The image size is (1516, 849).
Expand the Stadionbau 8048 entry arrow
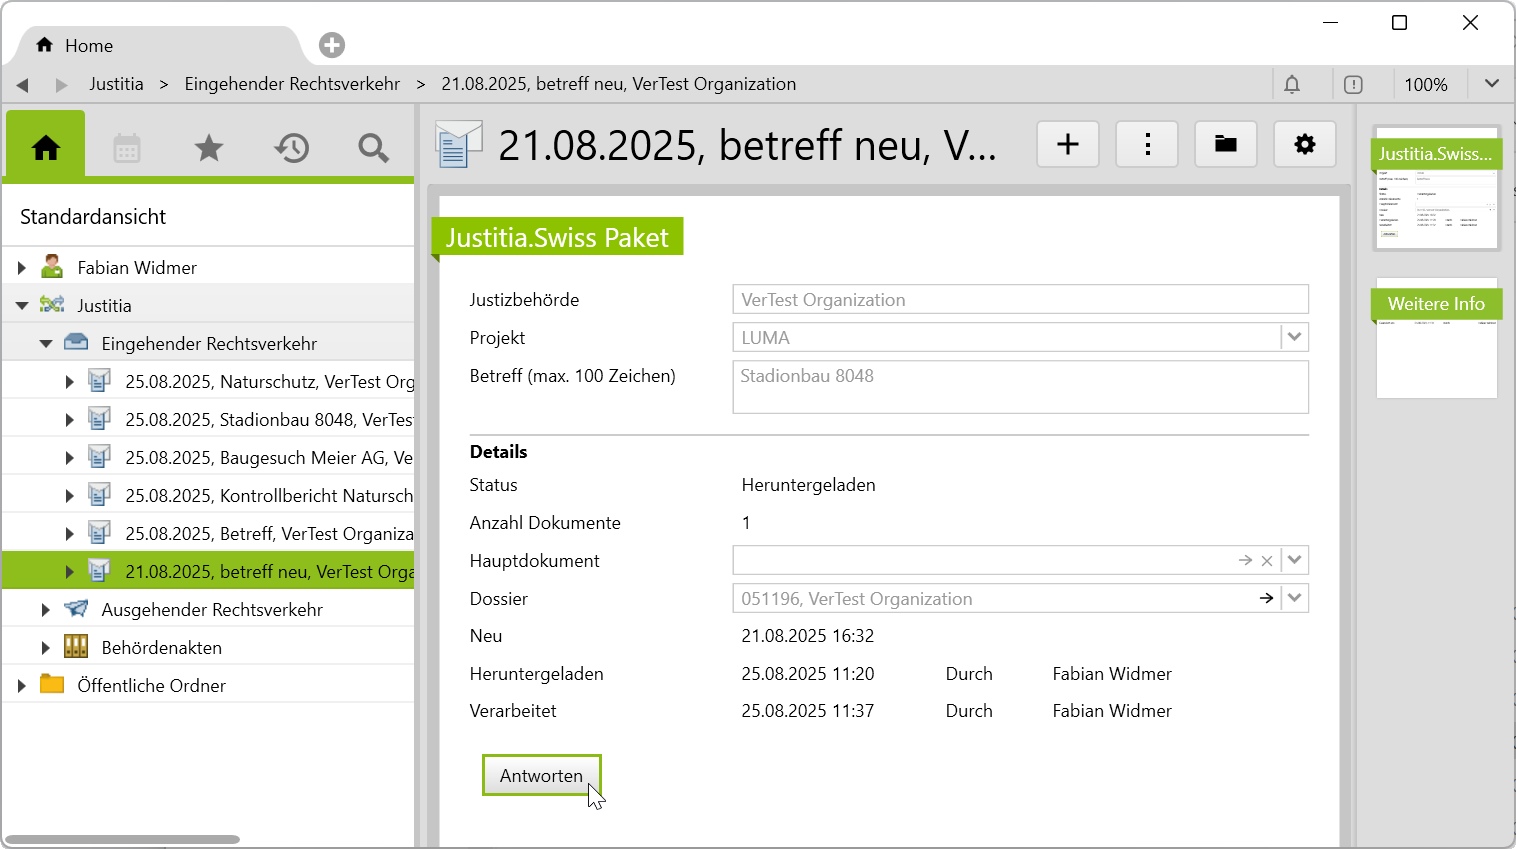[69, 420]
